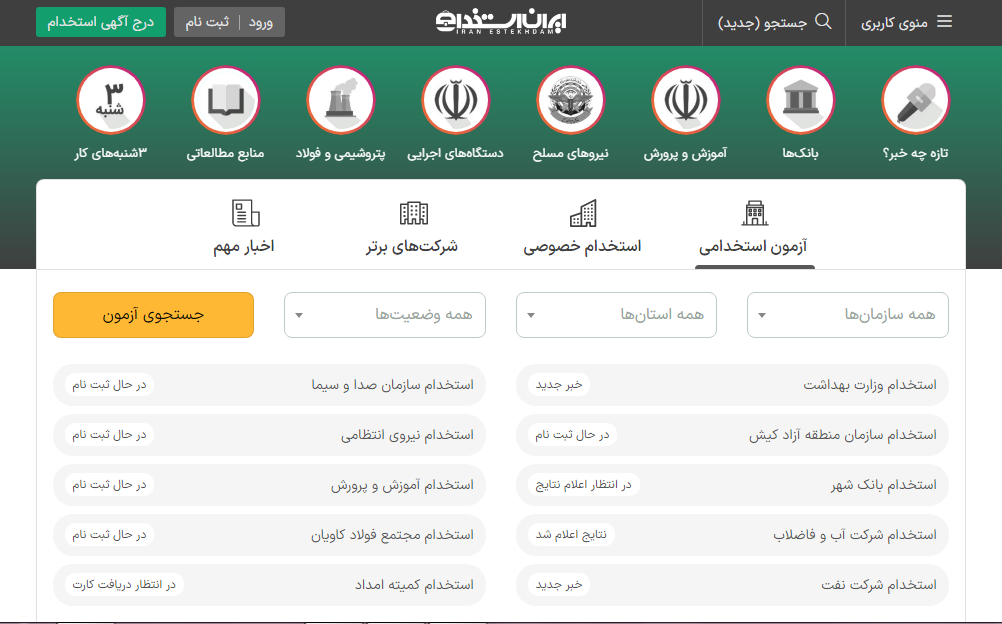Click the ثبت نام register link
Screen dimensions: 1002x624
point(207,22)
